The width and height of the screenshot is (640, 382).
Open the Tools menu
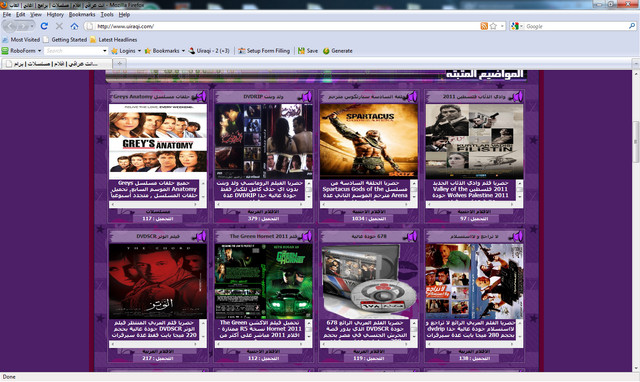[x=107, y=14]
